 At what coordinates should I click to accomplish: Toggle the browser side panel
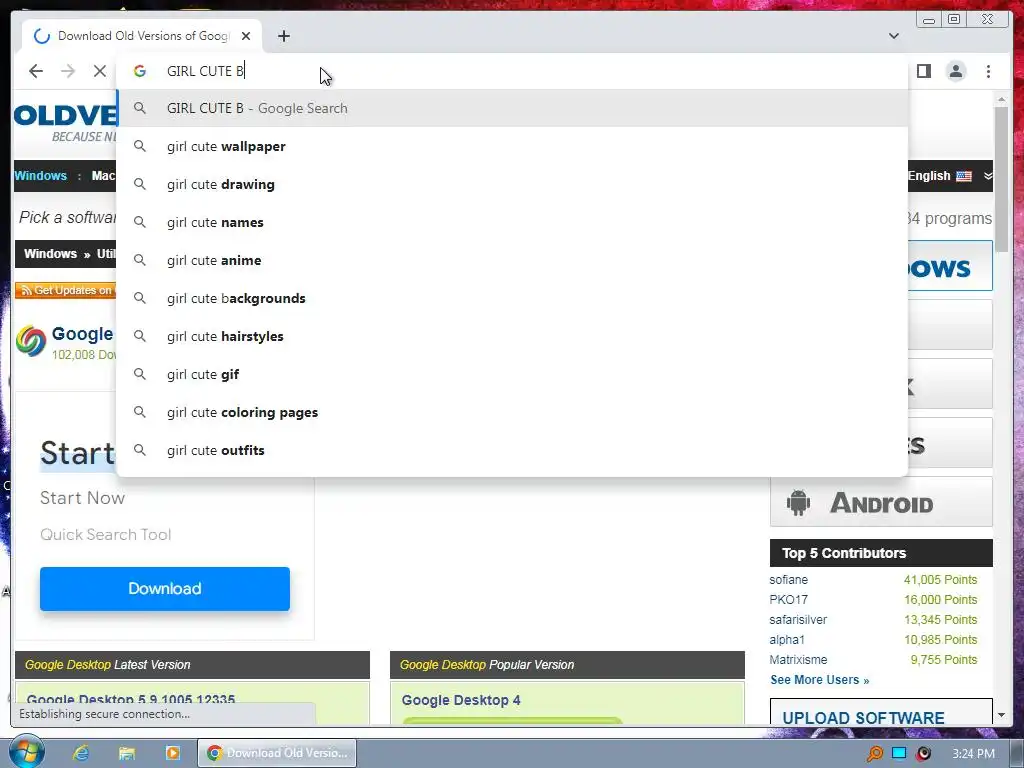(x=923, y=71)
